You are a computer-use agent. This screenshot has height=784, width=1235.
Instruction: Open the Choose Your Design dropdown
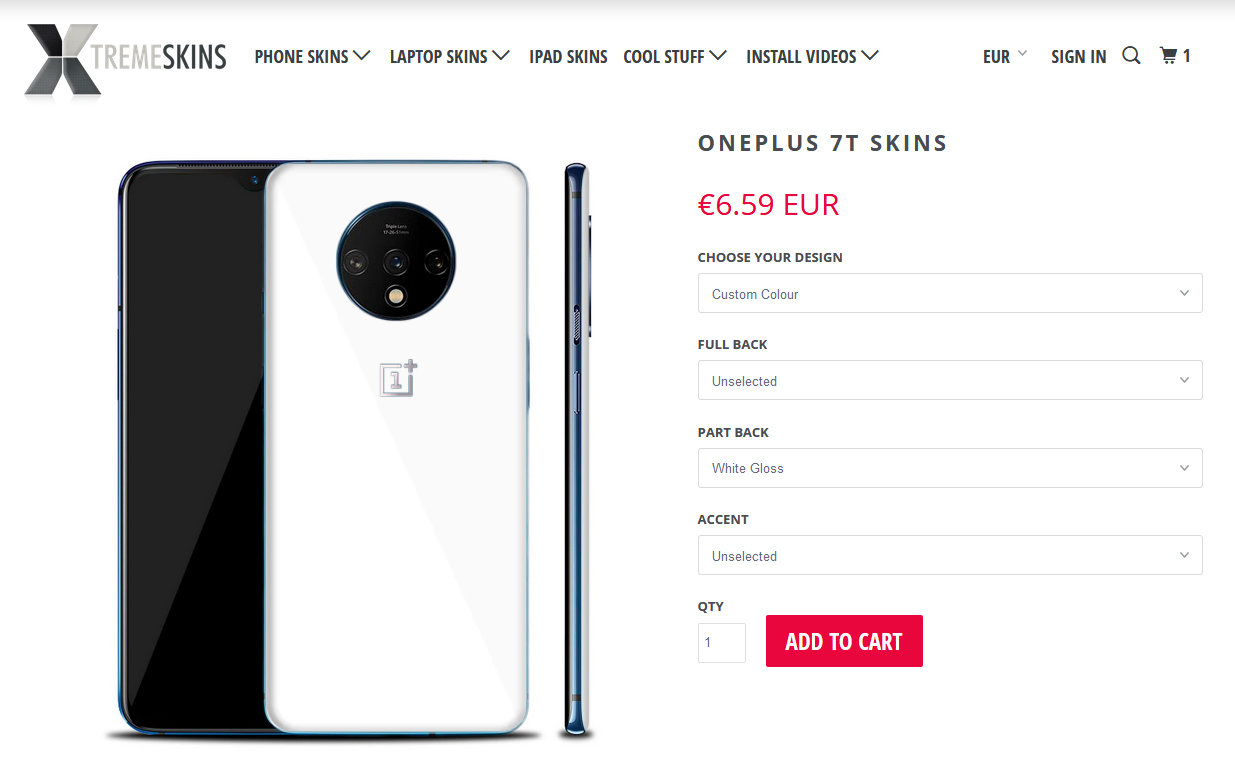click(950, 294)
